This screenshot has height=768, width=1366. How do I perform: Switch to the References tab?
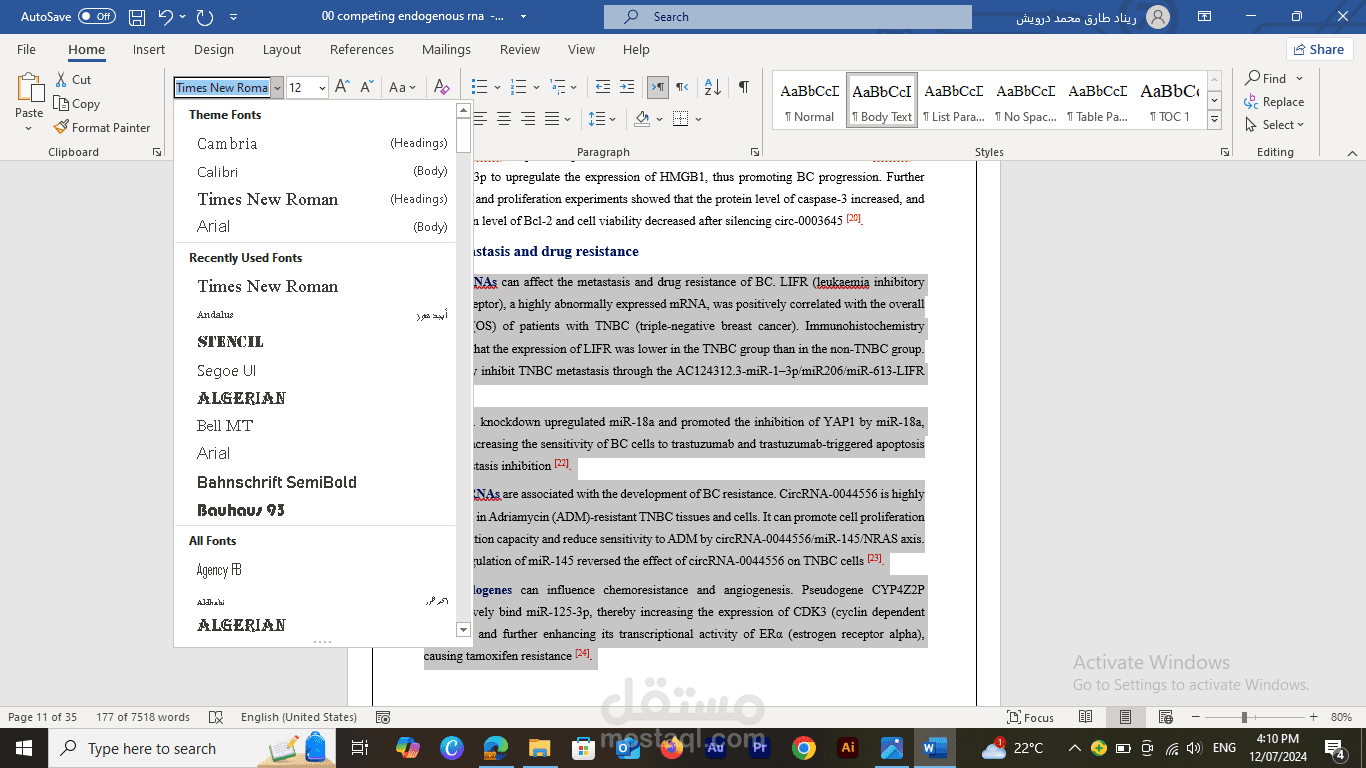pos(362,49)
